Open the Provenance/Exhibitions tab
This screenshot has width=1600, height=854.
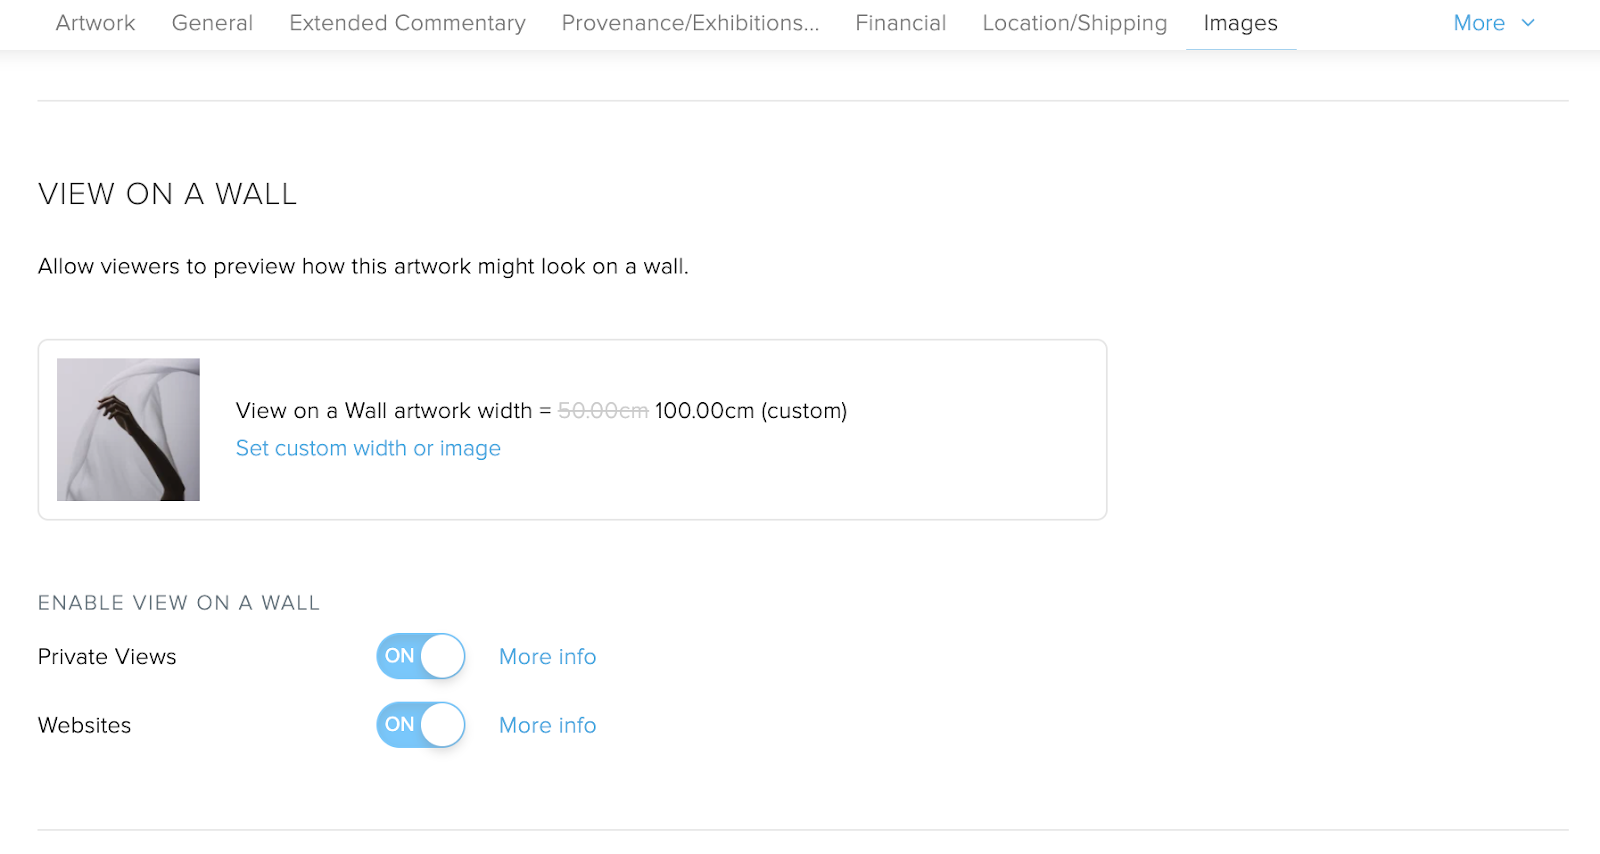[690, 23]
